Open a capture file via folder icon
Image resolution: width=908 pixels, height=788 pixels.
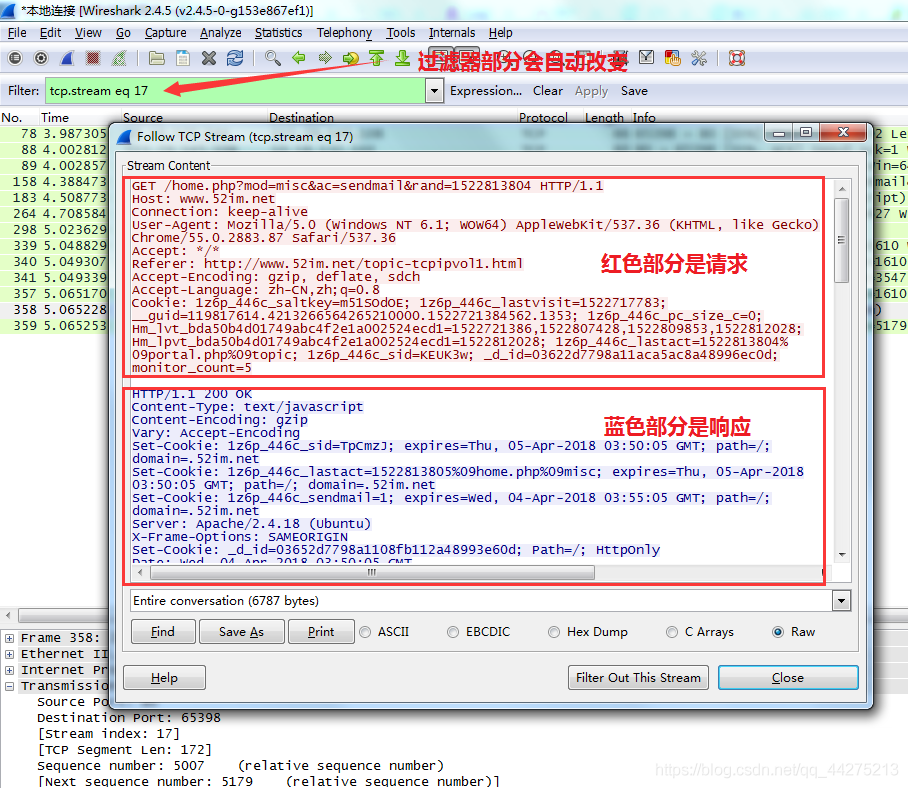point(156,58)
